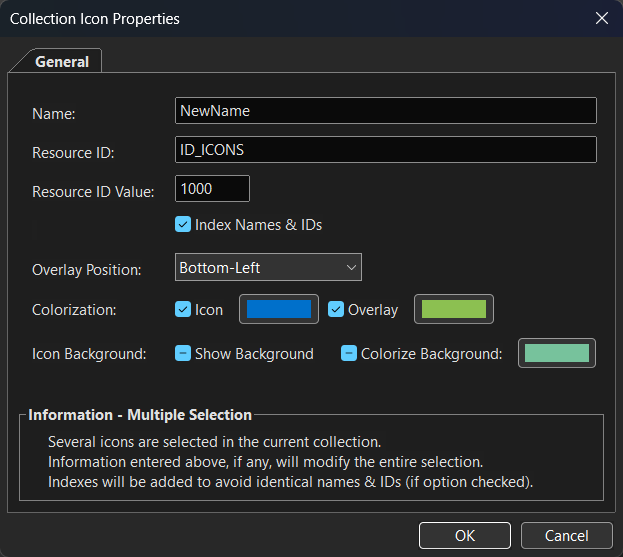Click 'Information entered above' text line
The image size is (623, 557).
tap(265, 462)
